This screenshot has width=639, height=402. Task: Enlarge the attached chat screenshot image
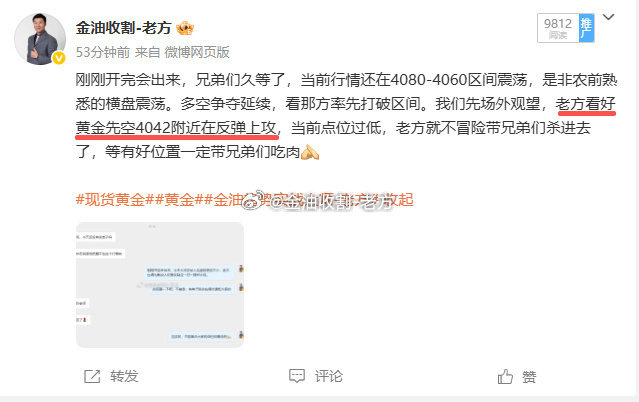[160, 285]
